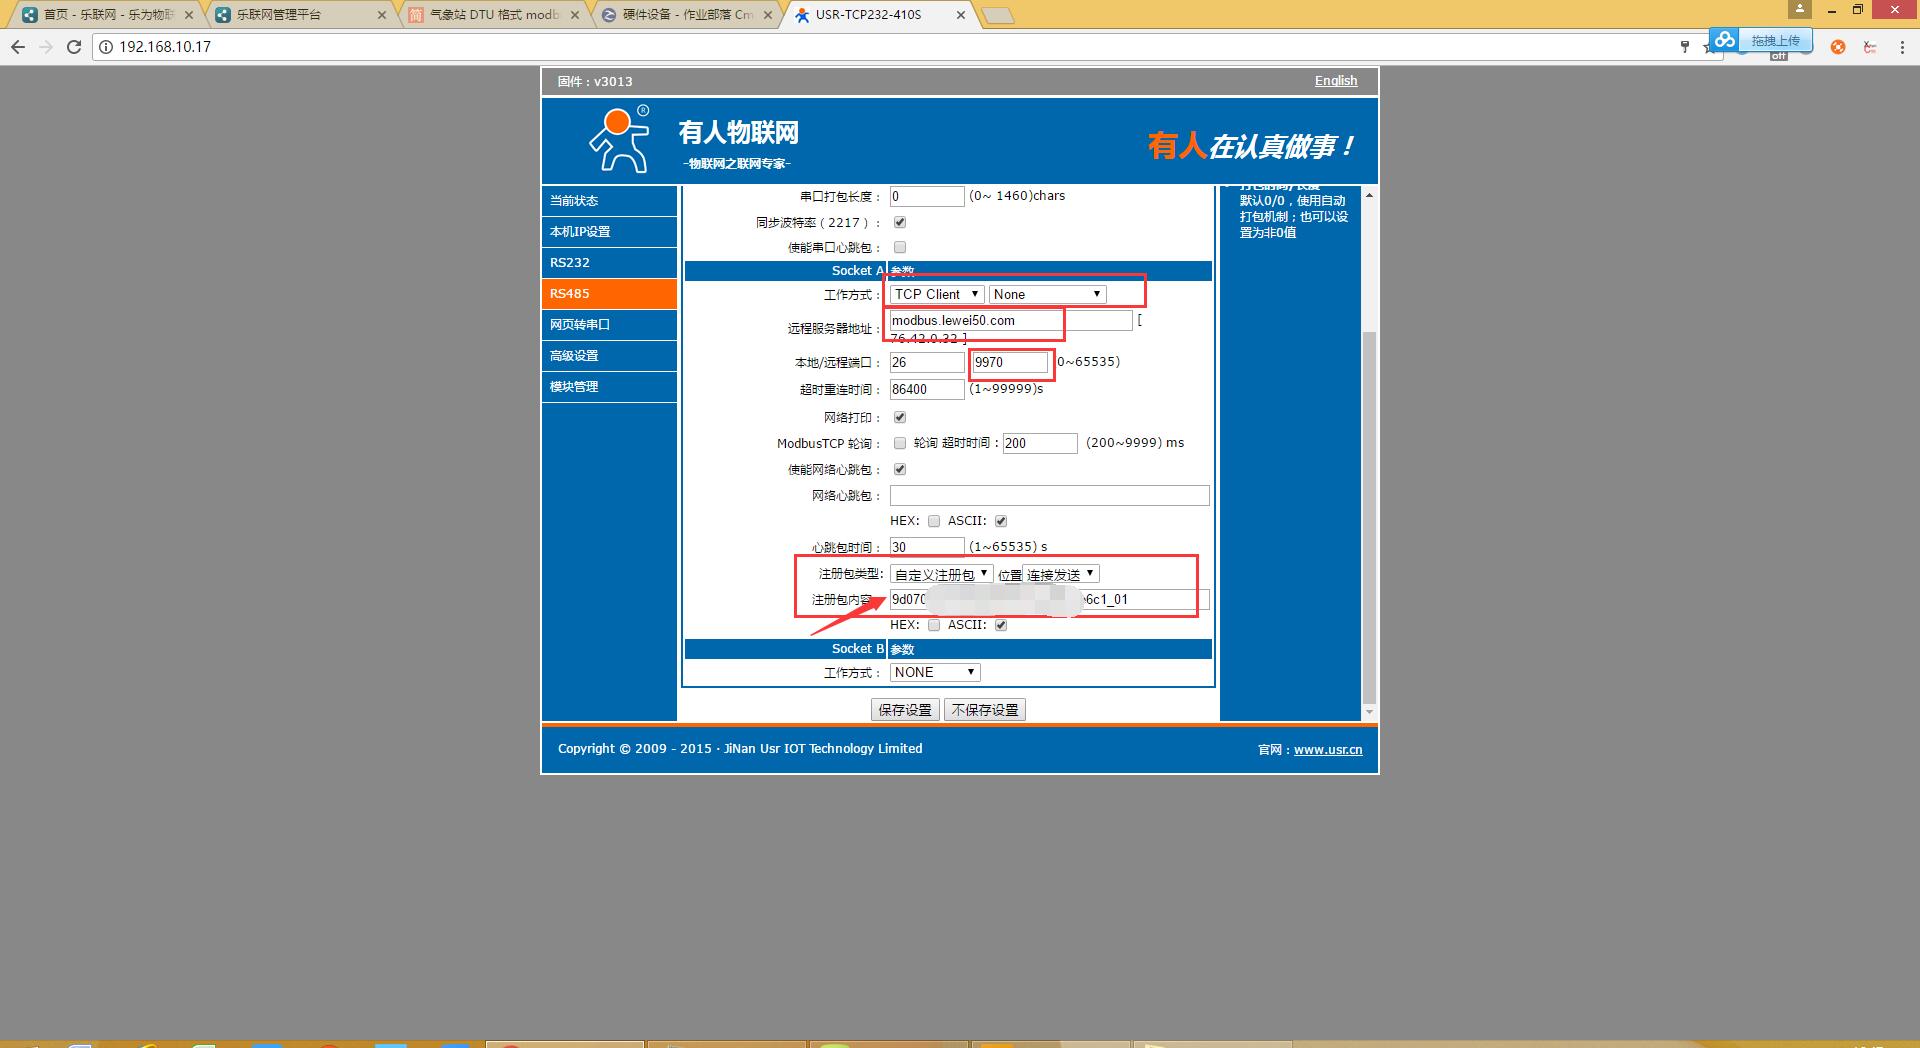Screen dimensions: 1920x1048
Task: Open the 连接发送 position dropdown
Action: click(x=1061, y=574)
